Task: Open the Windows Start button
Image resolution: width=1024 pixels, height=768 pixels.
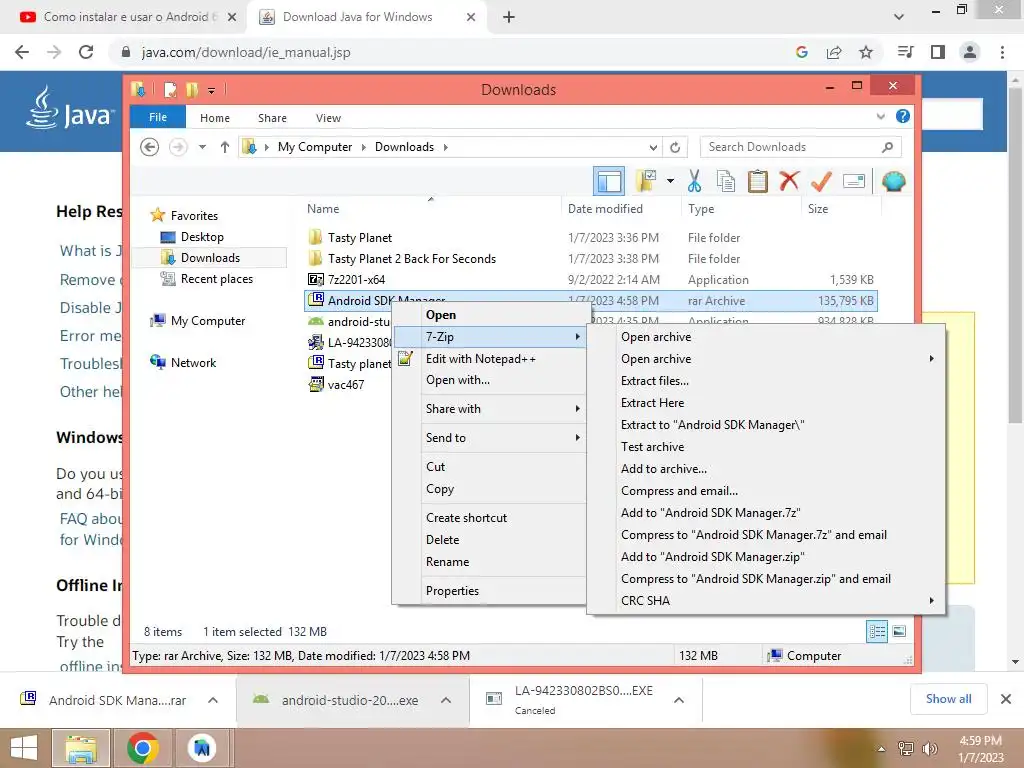Action: tap(24, 748)
